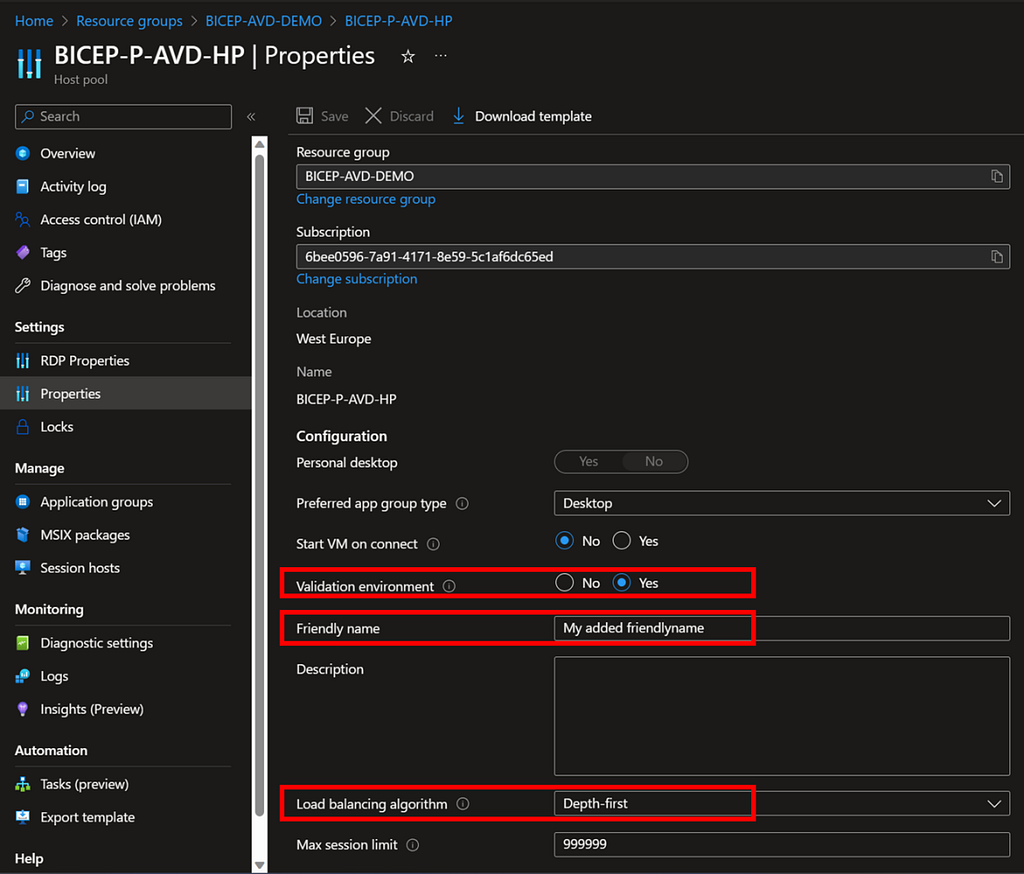Set Start VM on connect to Yes
The width and height of the screenshot is (1024, 874).
point(622,541)
